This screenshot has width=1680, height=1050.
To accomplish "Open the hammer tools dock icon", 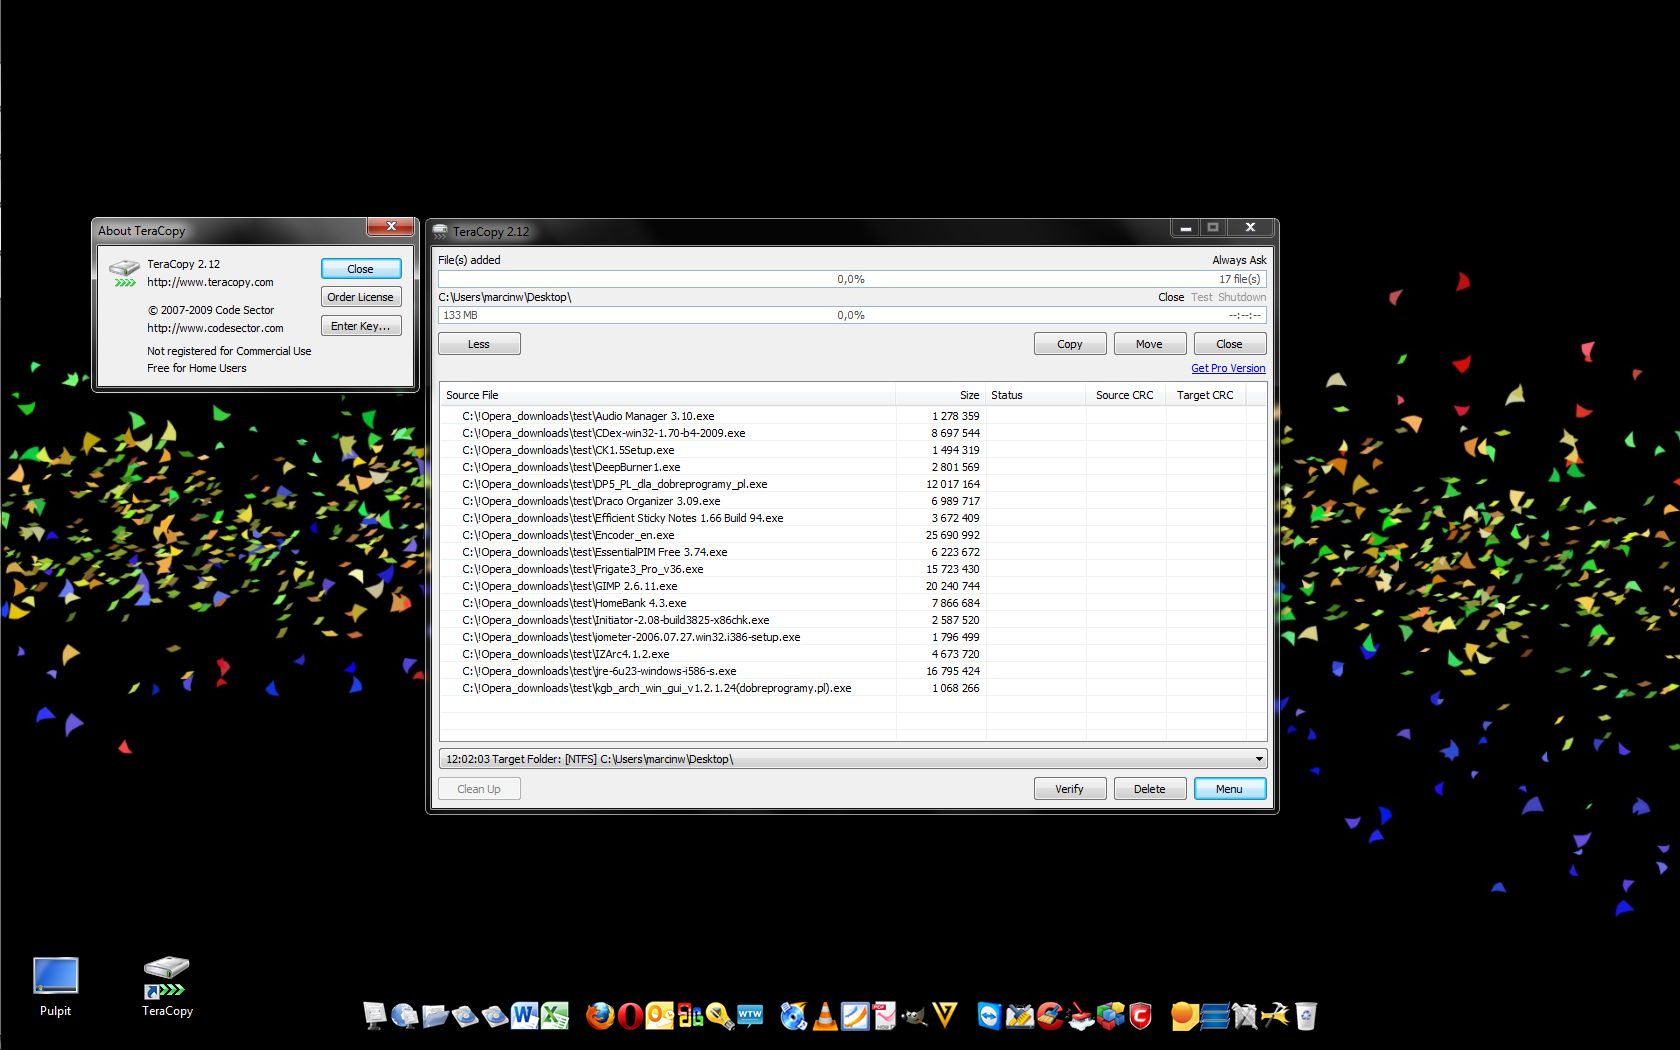I will [1275, 1016].
